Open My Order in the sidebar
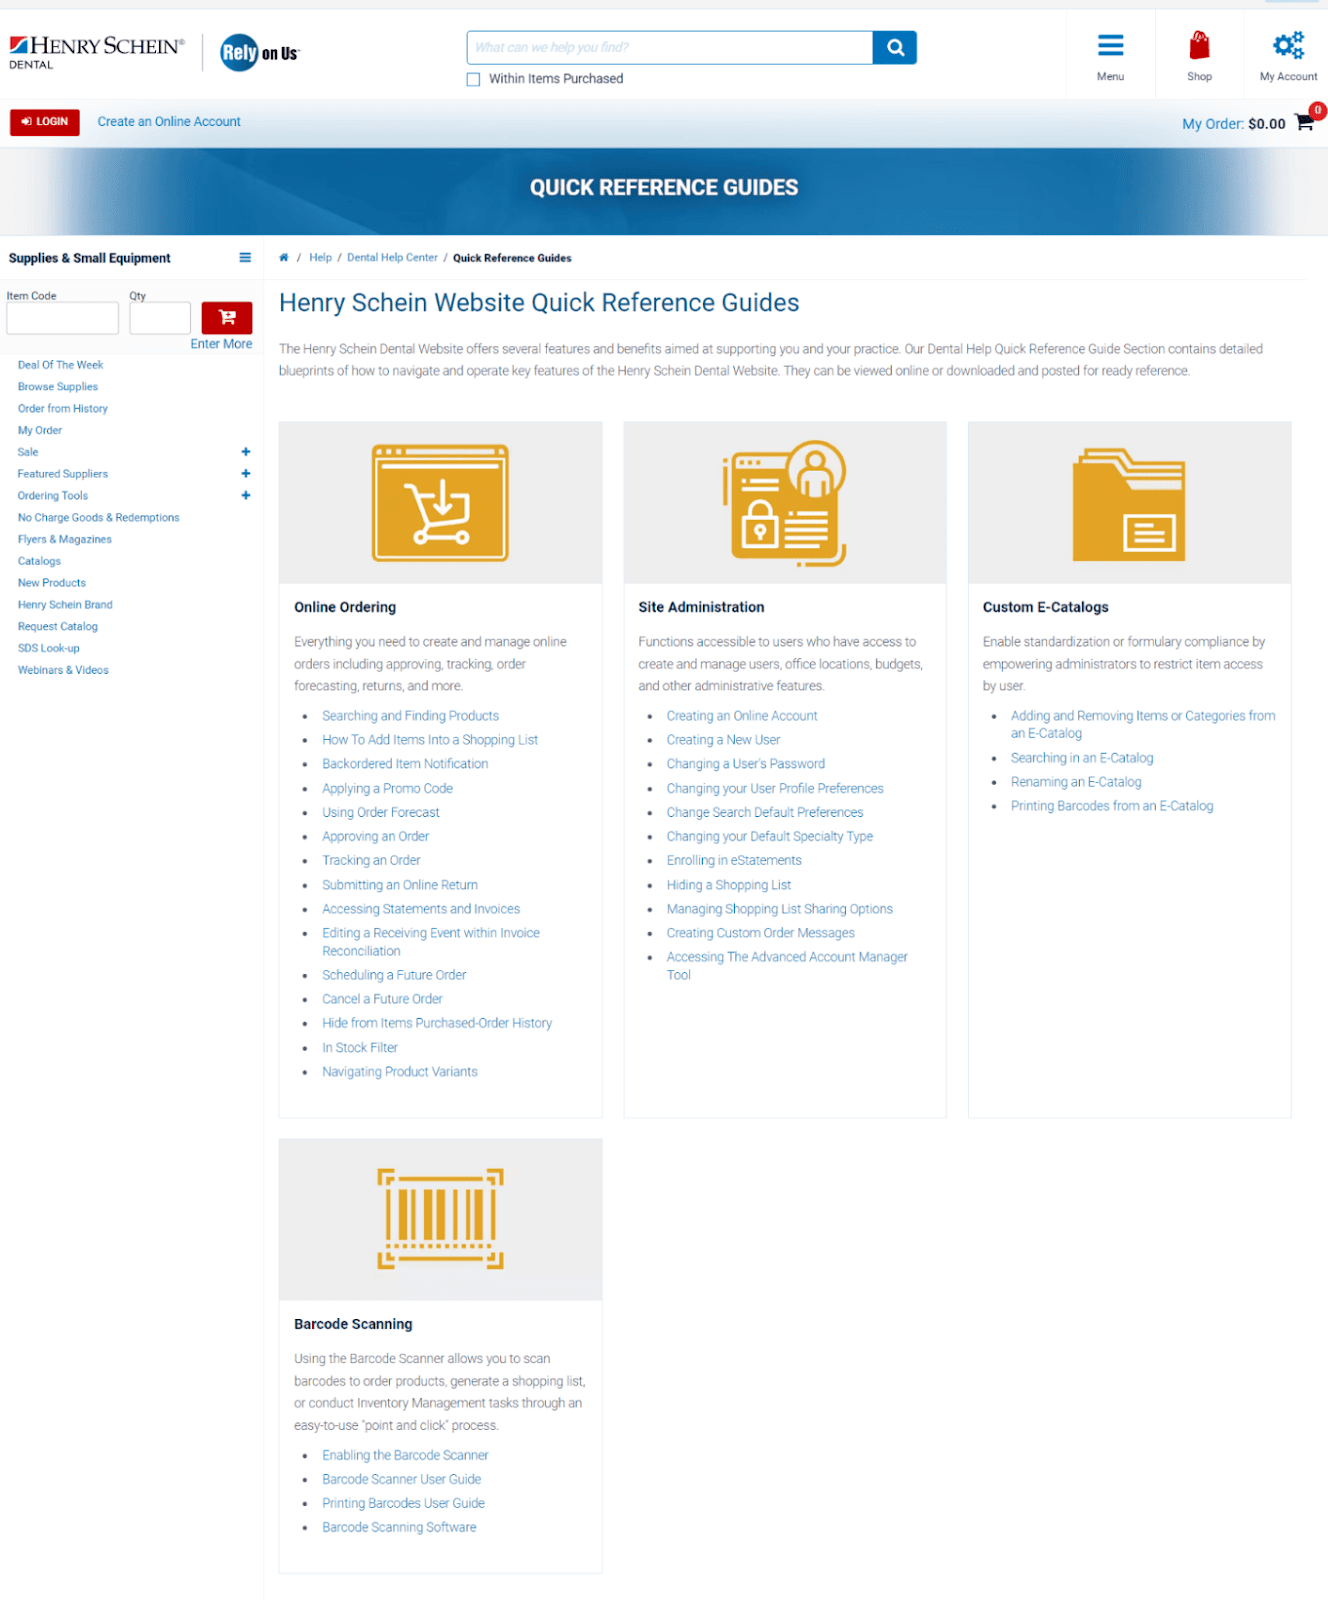 pos(40,431)
